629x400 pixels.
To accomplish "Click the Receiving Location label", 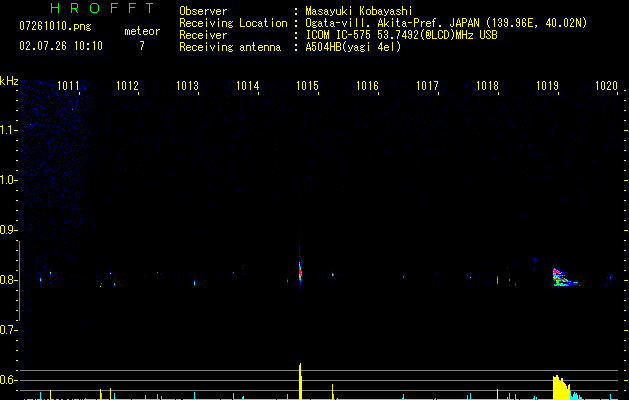I will click(x=233, y=23).
